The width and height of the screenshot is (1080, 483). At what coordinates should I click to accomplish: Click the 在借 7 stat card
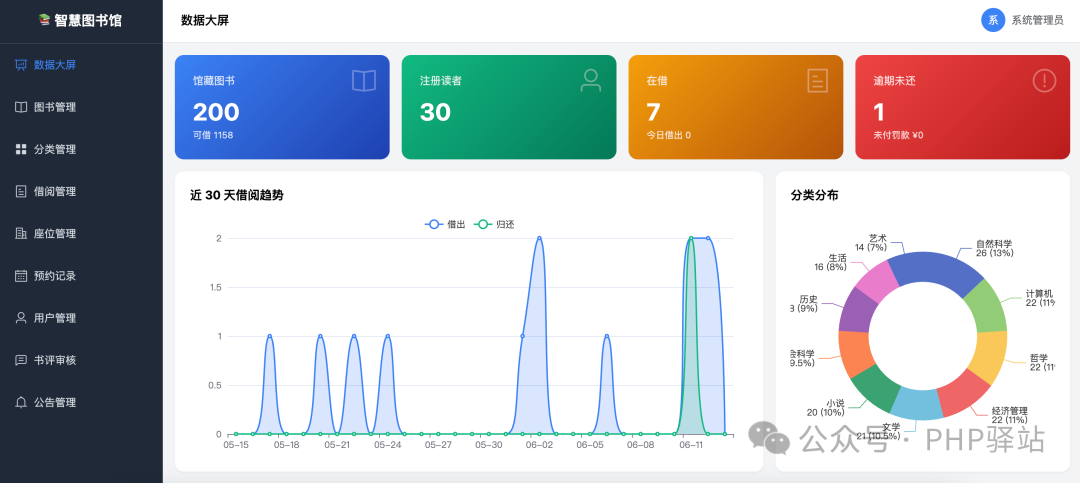pos(736,107)
